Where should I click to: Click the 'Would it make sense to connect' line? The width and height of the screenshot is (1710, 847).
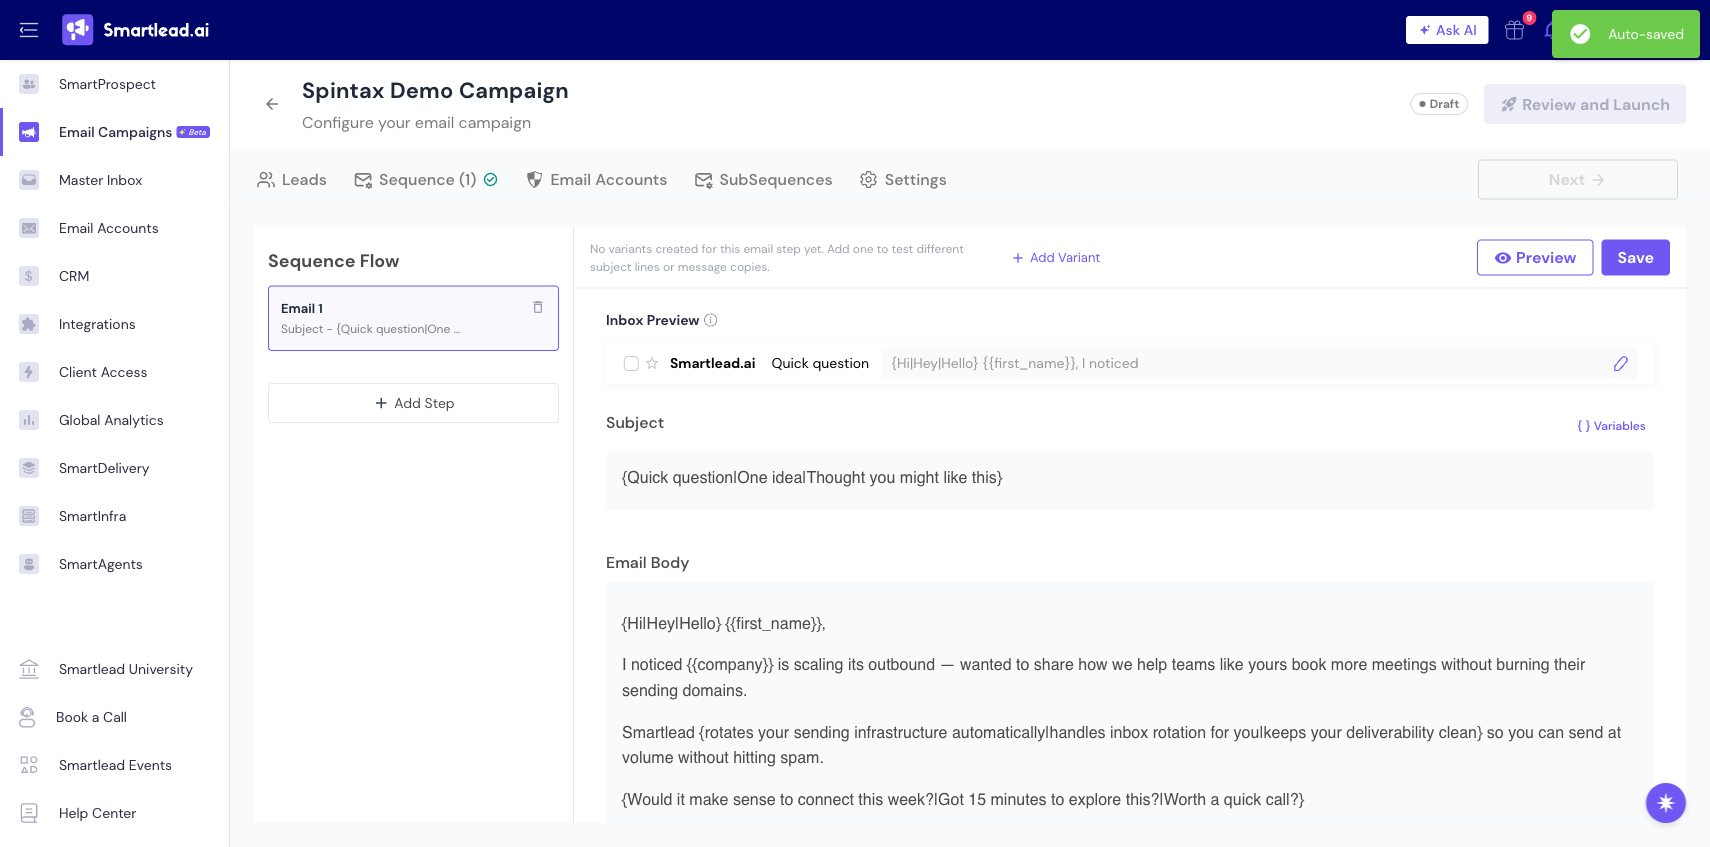tap(963, 799)
